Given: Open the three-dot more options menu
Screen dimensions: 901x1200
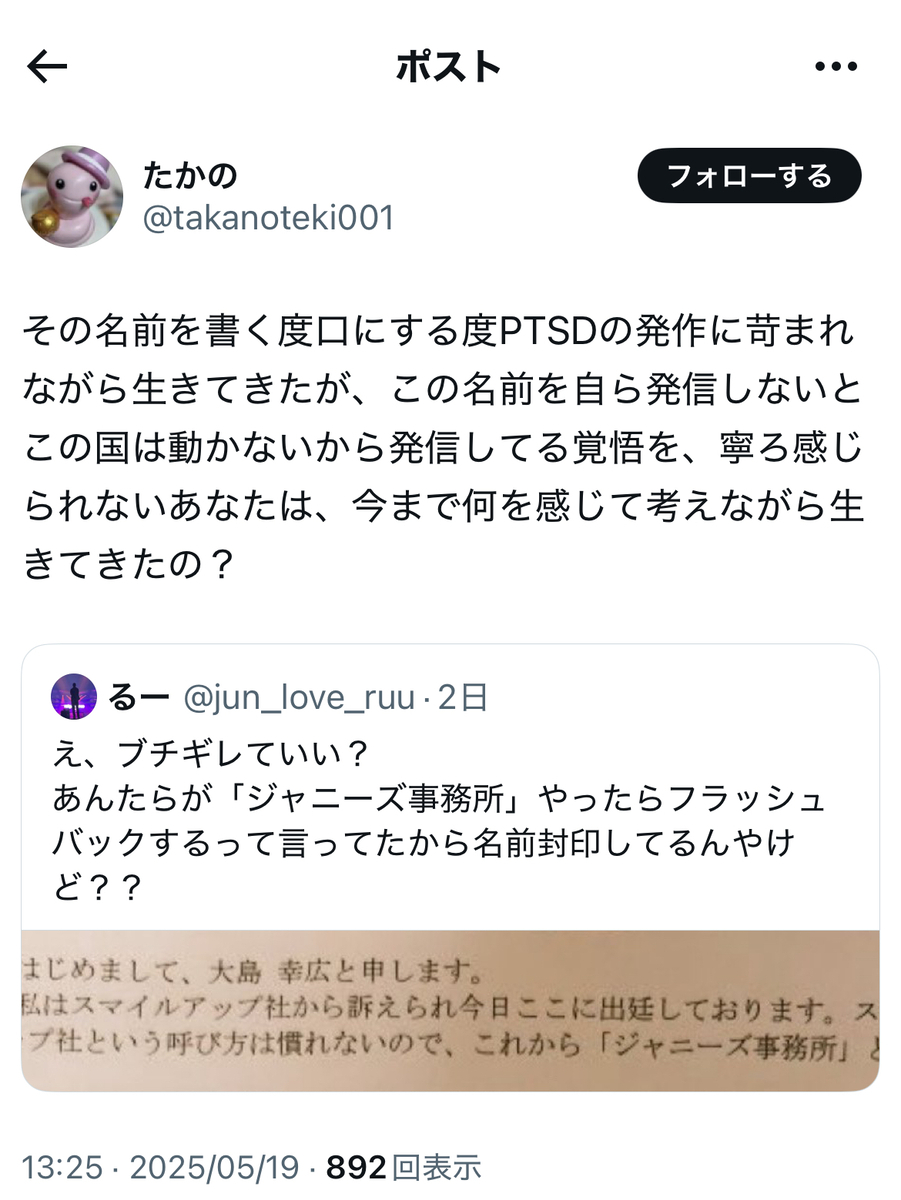Looking at the screenshot, I should pyautogui.click(x=837, y=67).
